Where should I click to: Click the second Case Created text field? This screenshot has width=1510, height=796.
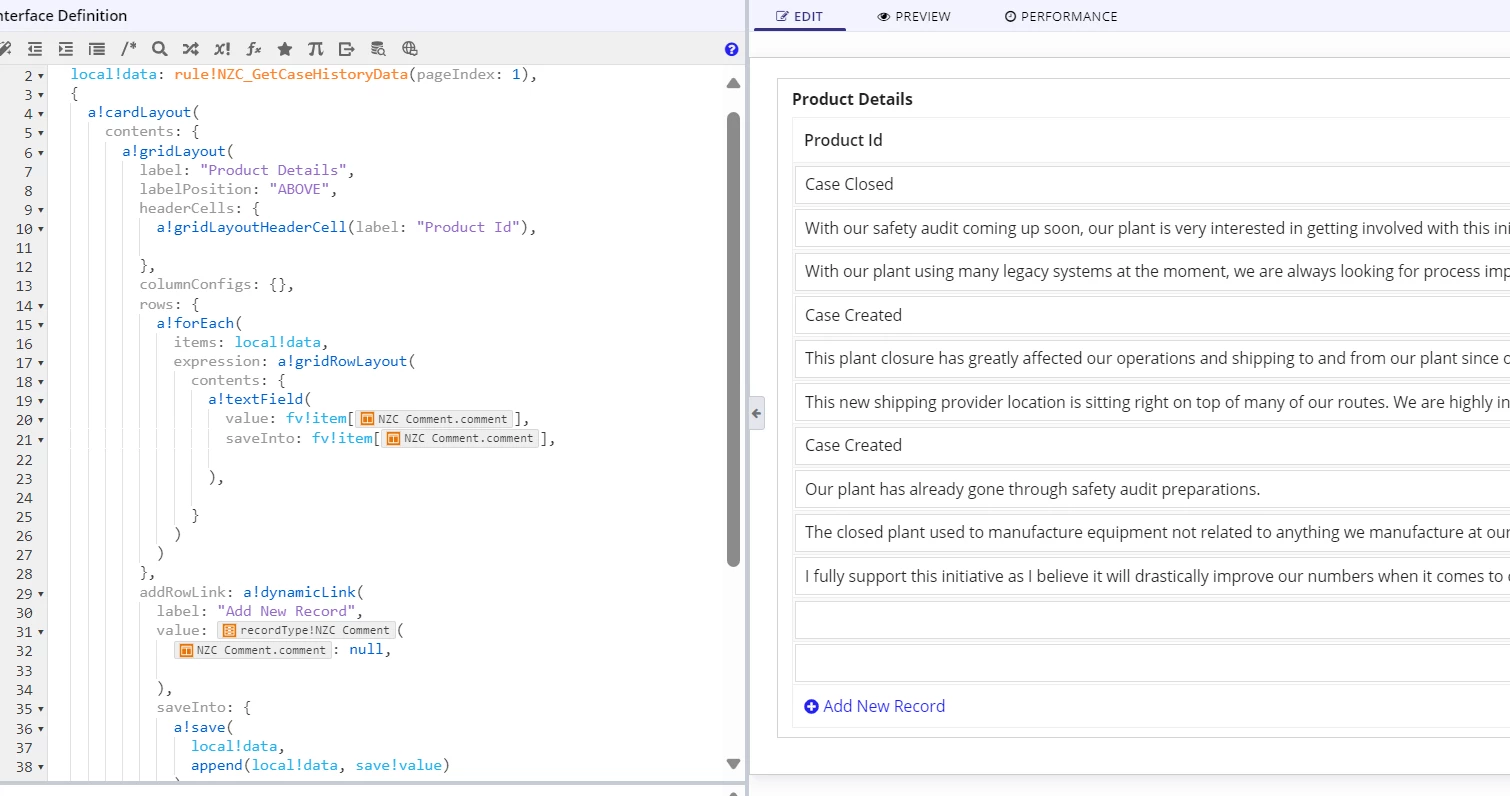1152,445
